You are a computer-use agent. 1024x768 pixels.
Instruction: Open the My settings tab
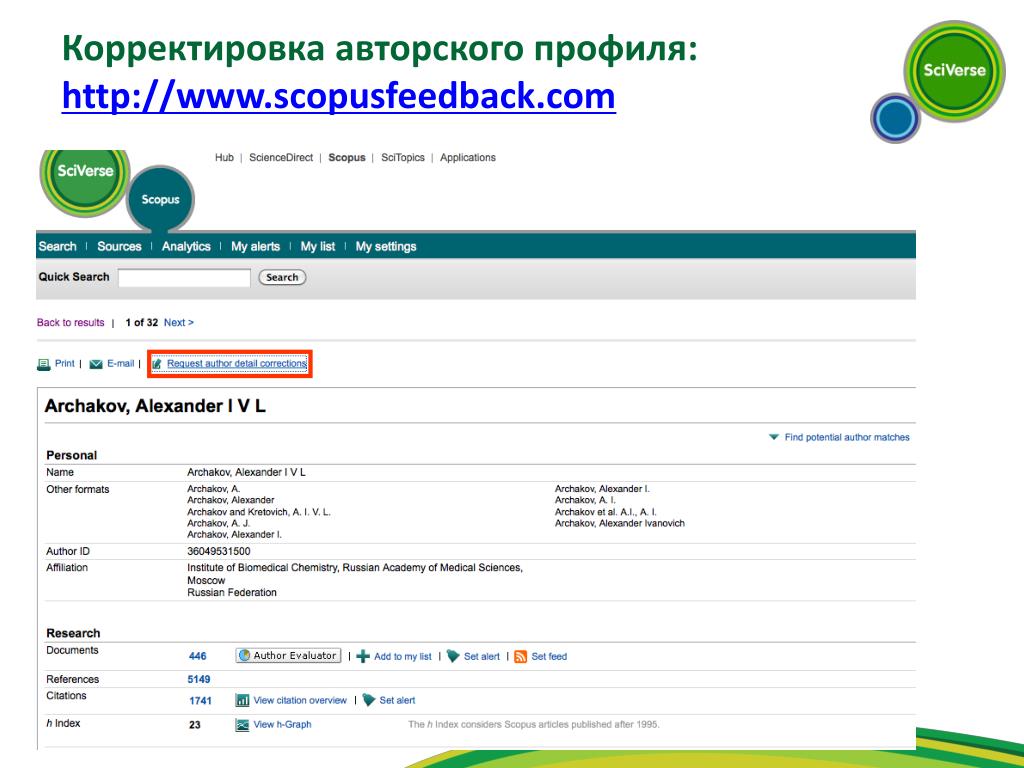point(386,246)
